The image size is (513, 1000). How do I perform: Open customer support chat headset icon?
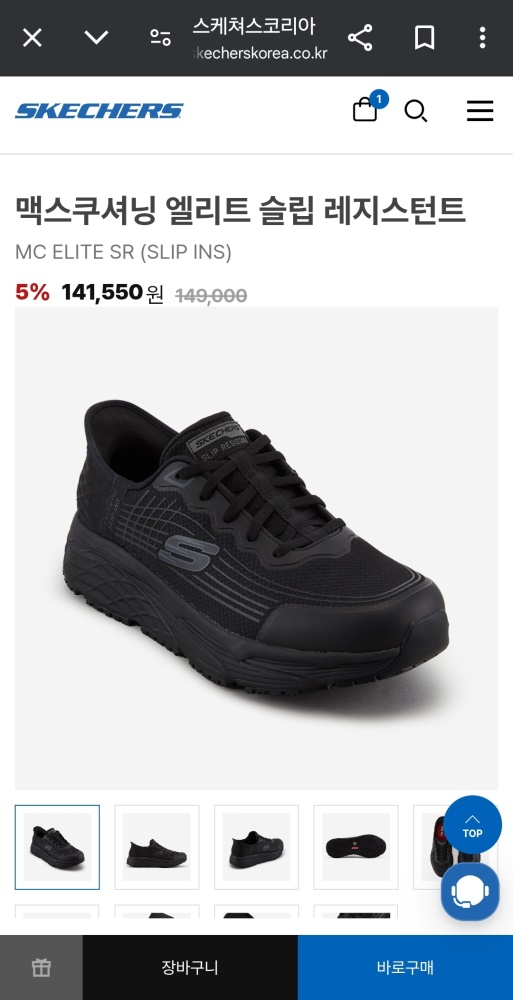click(x=470, y=892)
